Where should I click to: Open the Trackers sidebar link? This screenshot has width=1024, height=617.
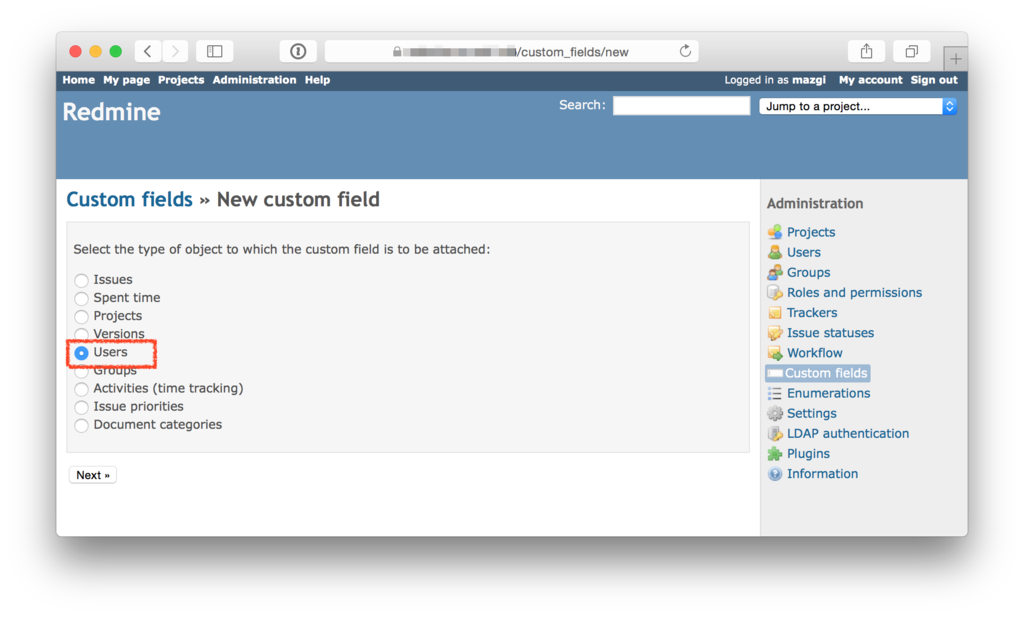pyautogui.click(x=812, y=313)
